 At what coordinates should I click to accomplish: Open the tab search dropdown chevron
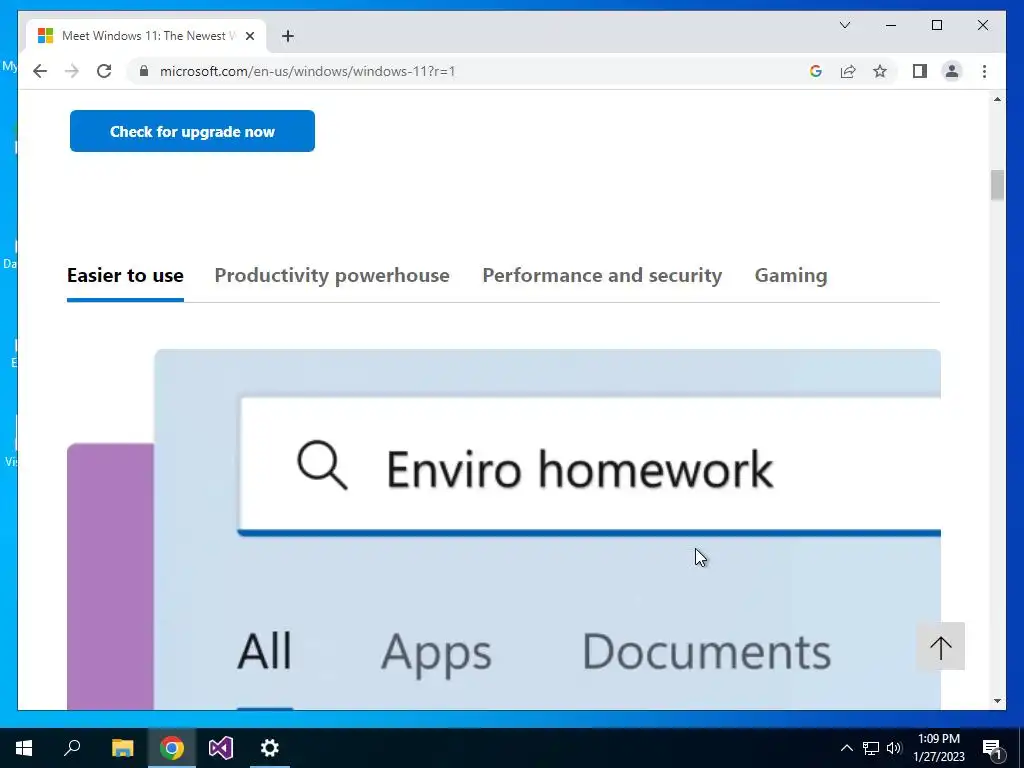point(844,25)
